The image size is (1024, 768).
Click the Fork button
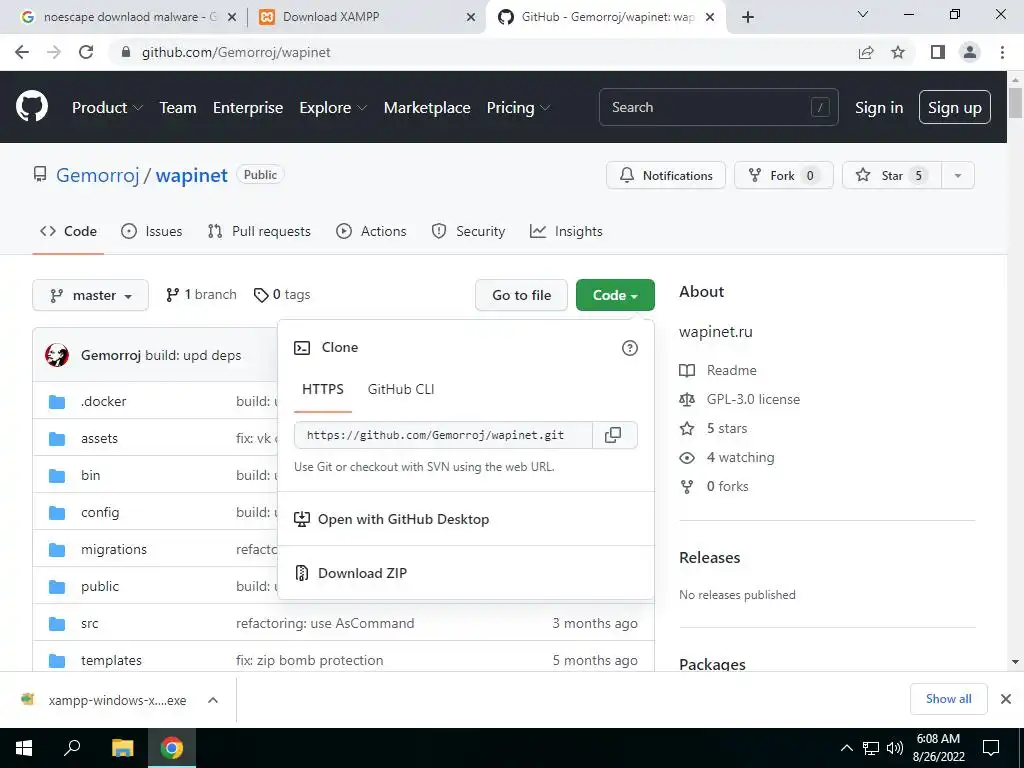tap(784, 175)
